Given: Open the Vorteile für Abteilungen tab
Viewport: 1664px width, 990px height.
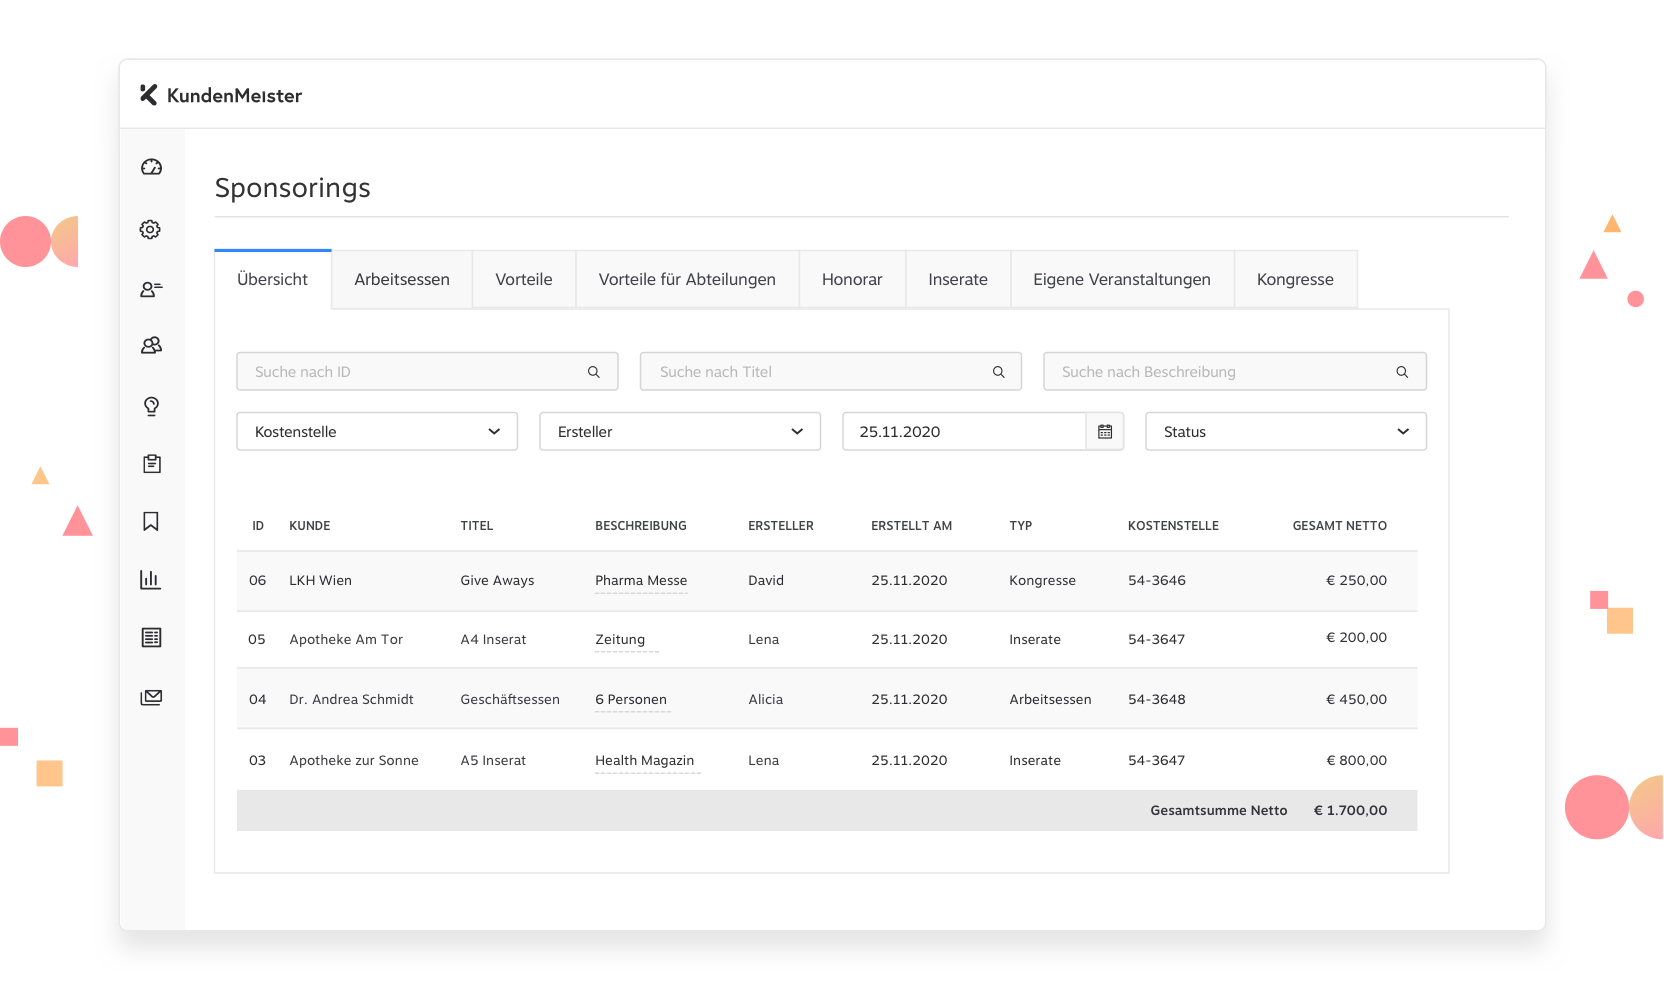Looking at the screenshot, I should coord(687,279).
